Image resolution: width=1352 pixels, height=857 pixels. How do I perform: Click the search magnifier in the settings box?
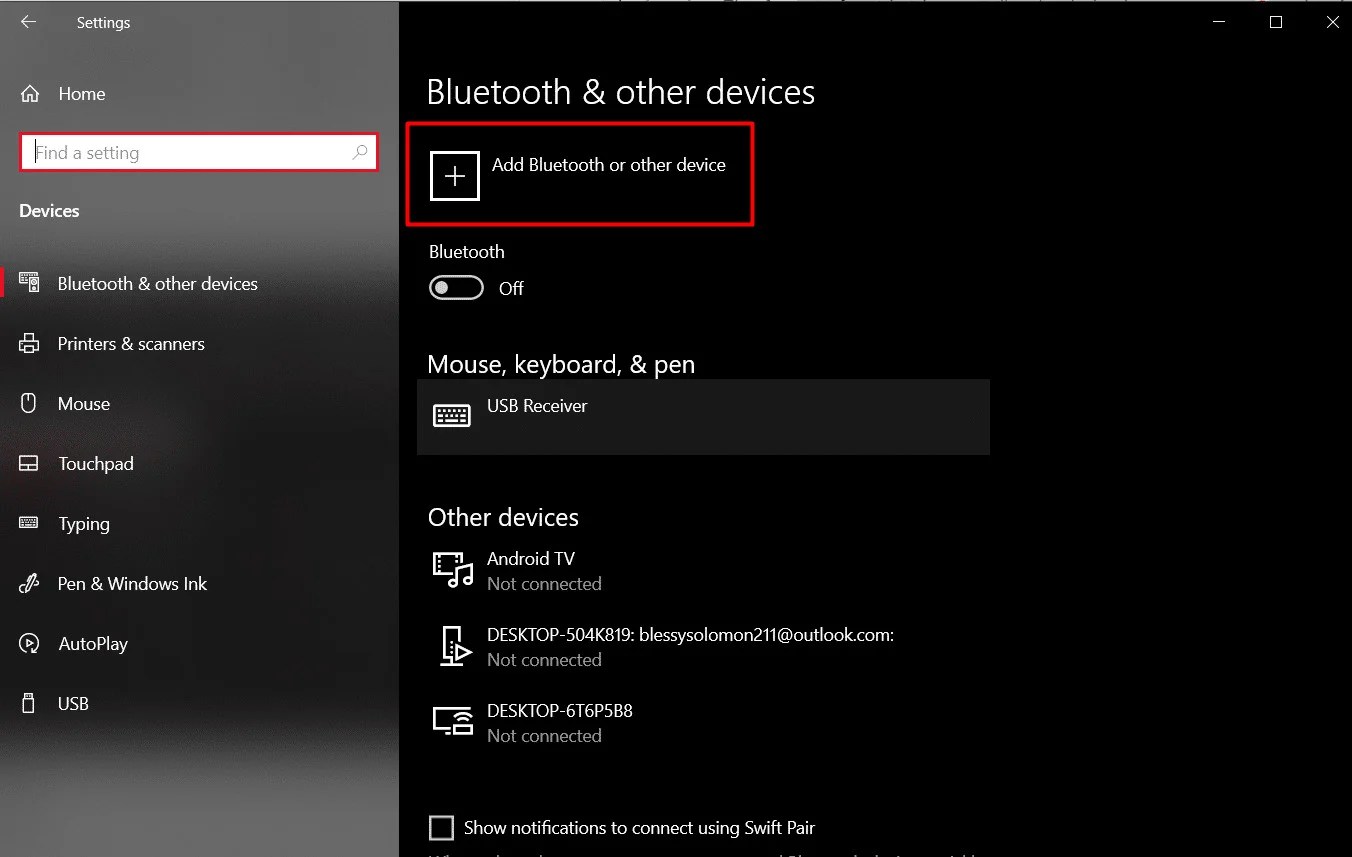click(360, 152)
